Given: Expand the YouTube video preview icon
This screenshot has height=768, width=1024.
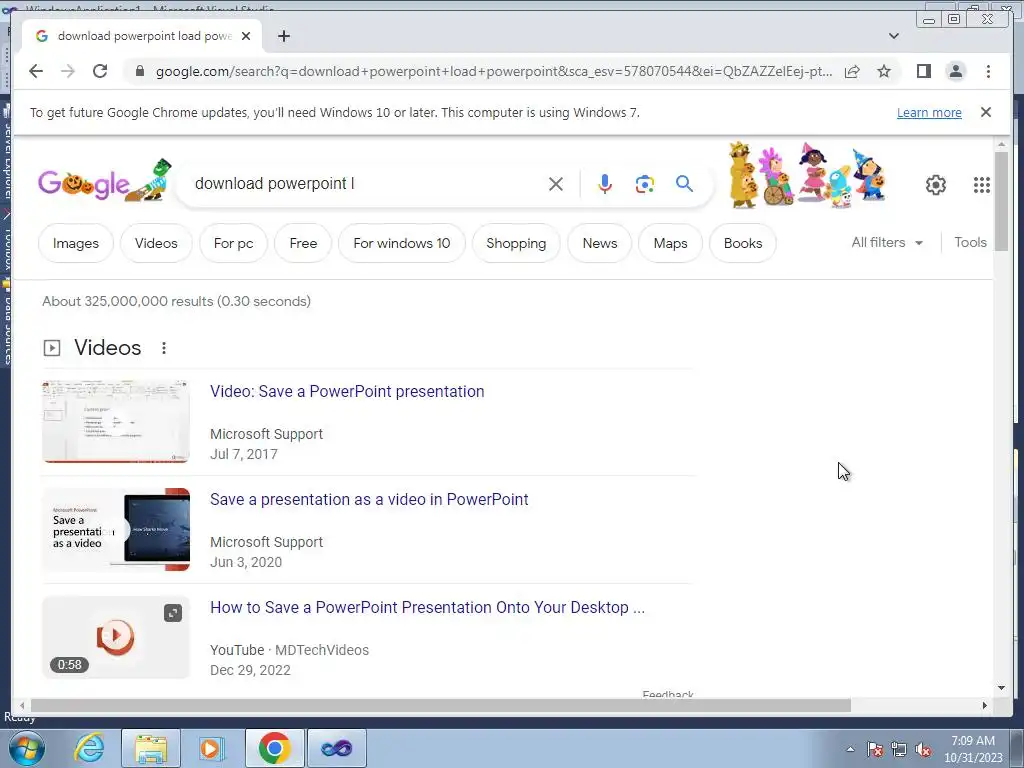Looking at the screenshot, I should click(173, 613).
